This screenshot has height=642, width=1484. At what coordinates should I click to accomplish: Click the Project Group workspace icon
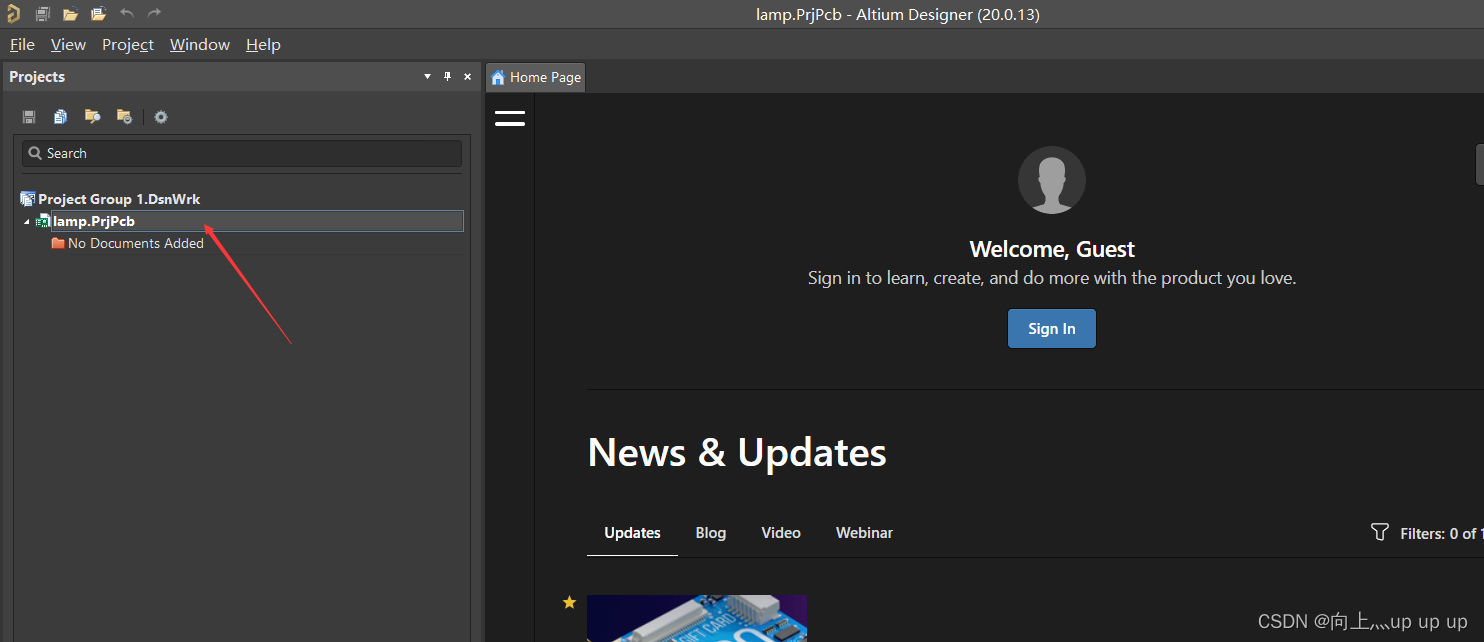click(28, 199)
